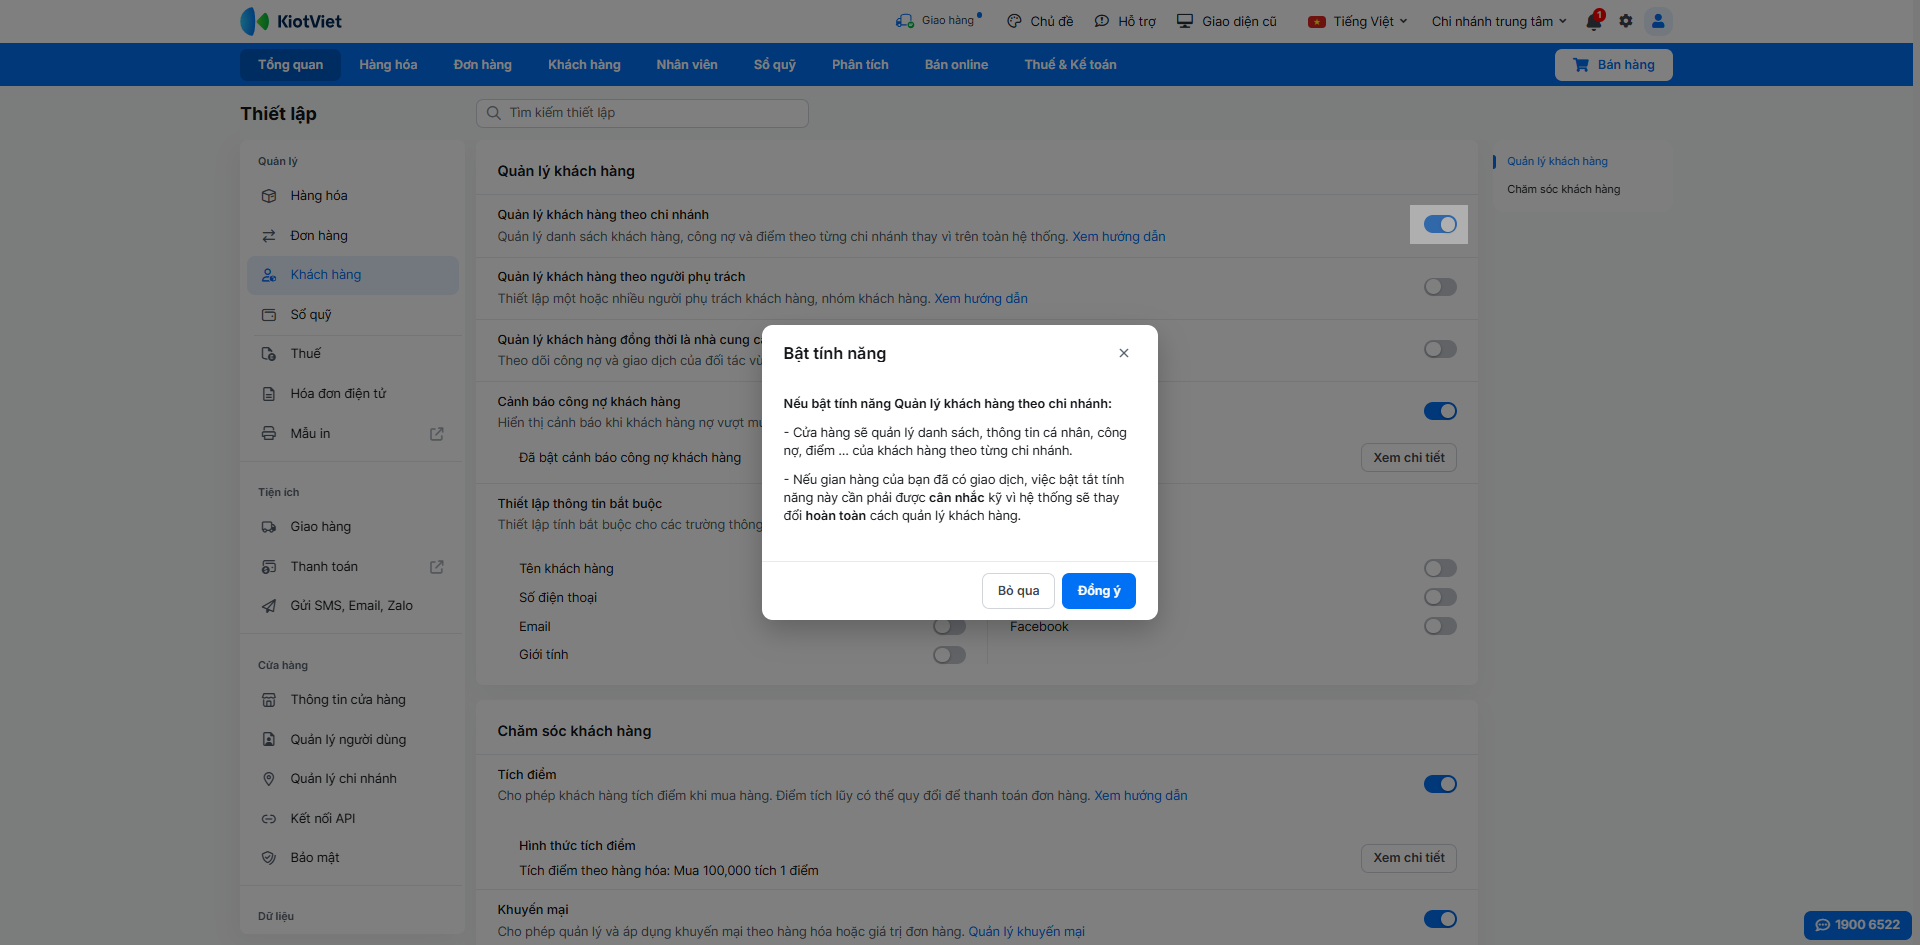Jump to Chăm sóc khách hàng section anchor
This screenshot has width=1920, height=945.
click(x=1563, y=190)
